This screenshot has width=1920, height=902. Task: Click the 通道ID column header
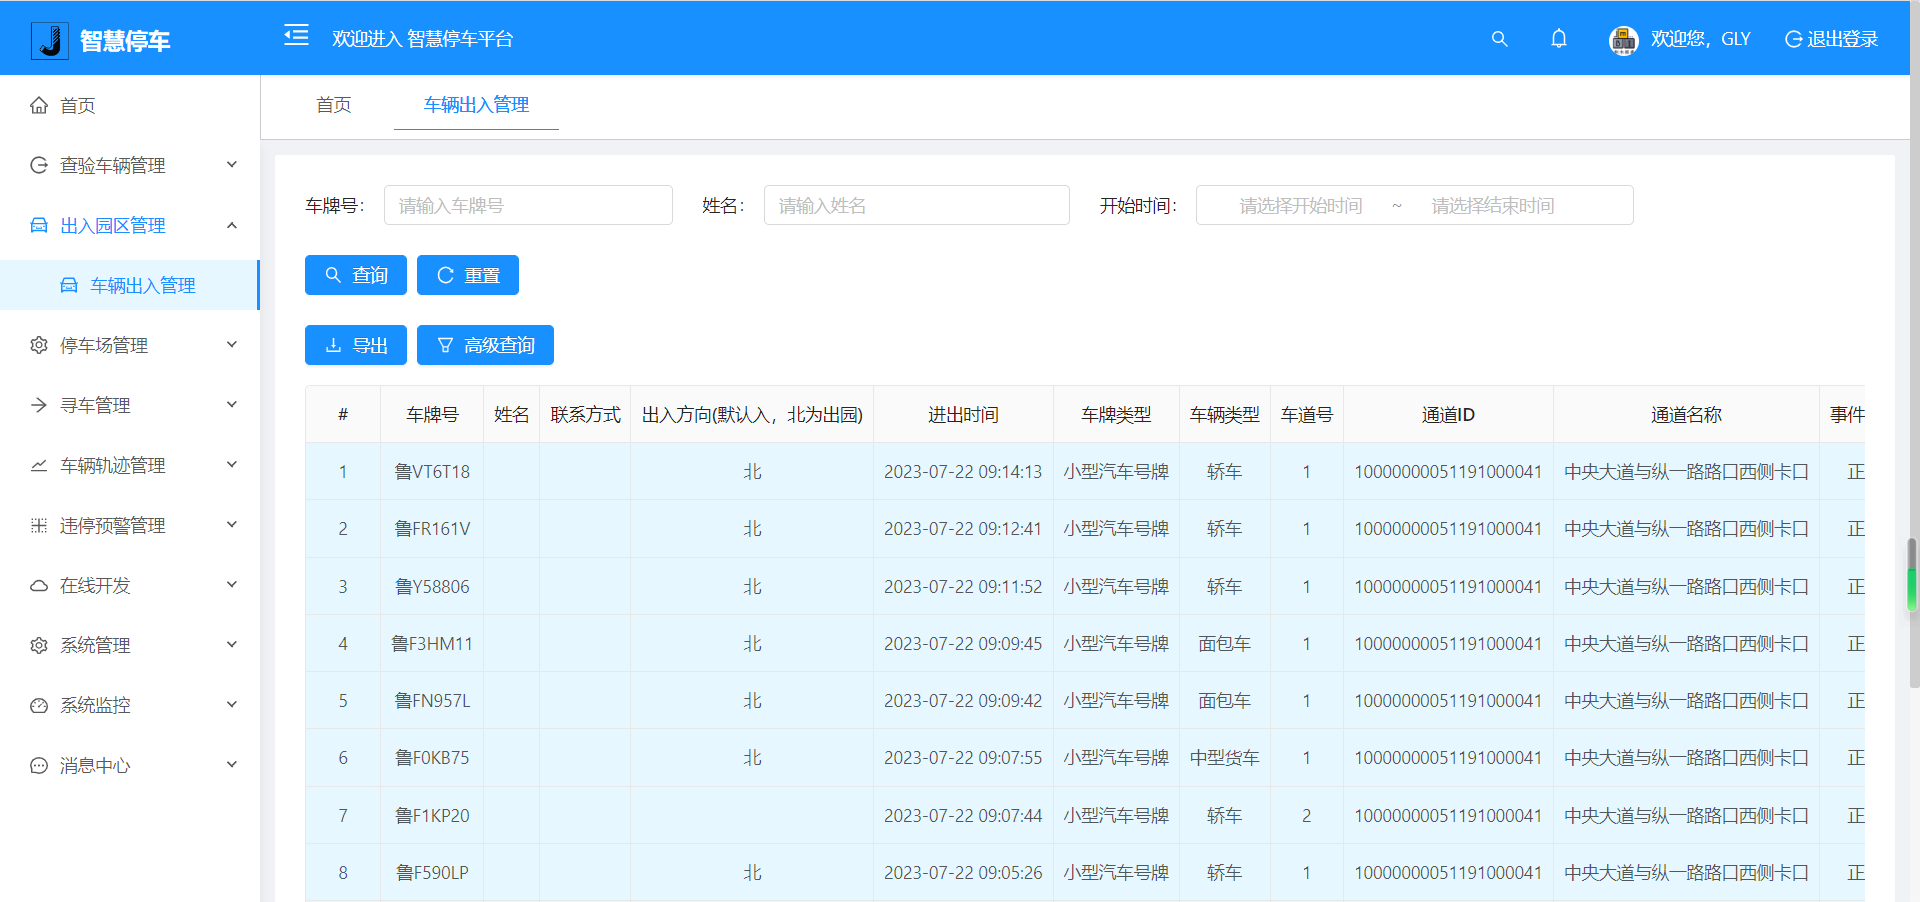coord(1448,414)
